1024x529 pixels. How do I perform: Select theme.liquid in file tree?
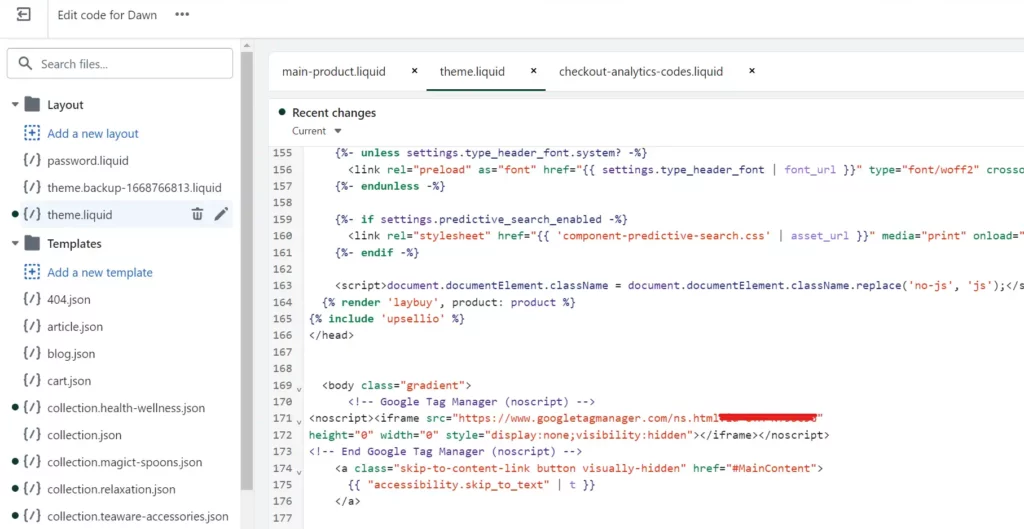coord(80,215)
